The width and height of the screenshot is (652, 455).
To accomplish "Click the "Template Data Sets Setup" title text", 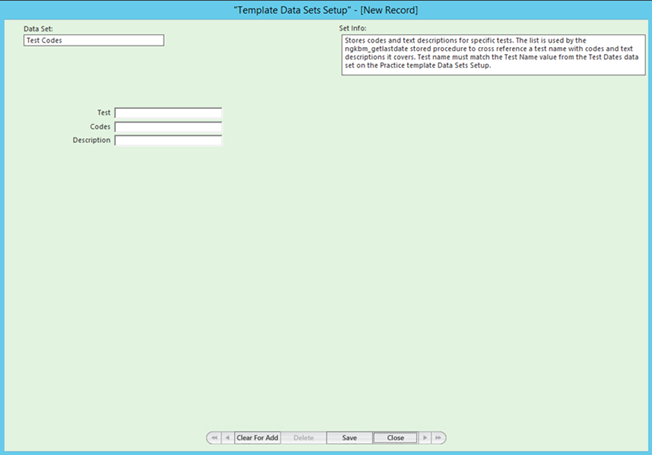I will click(x=292, y=10).
